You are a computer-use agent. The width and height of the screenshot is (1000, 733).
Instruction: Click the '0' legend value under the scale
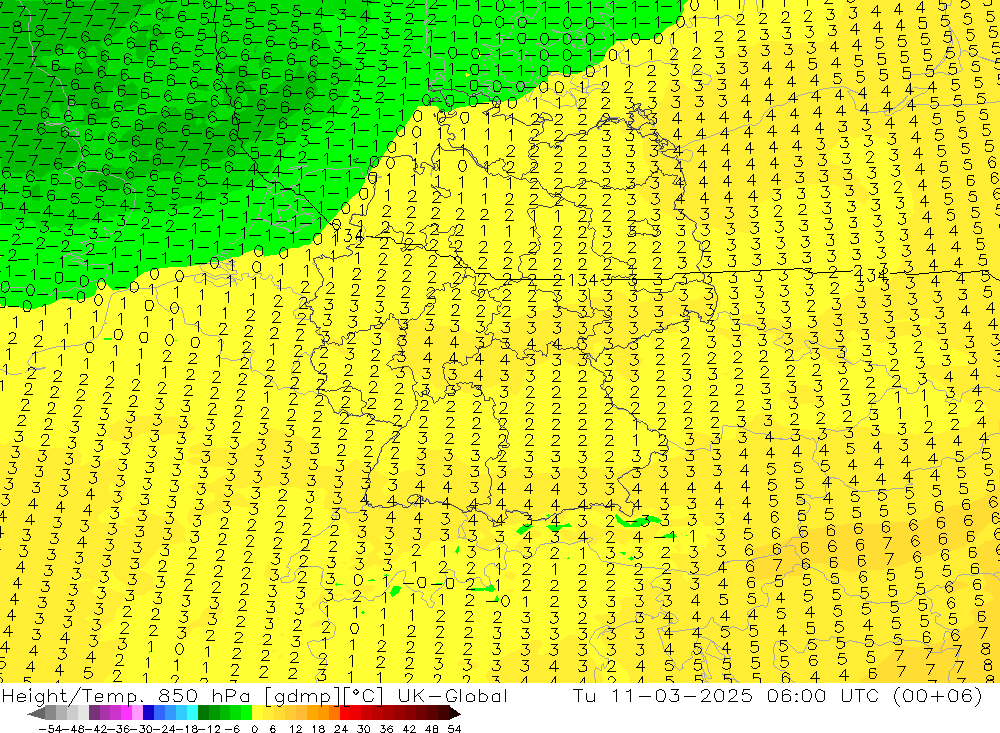254,729
